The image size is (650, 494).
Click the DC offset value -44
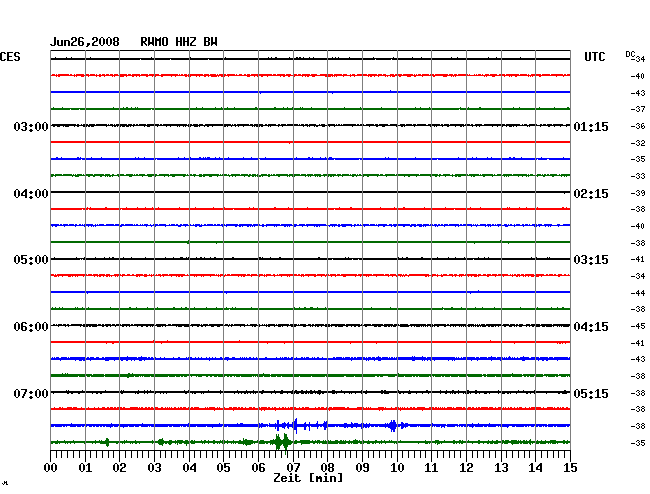coord(638,293)
